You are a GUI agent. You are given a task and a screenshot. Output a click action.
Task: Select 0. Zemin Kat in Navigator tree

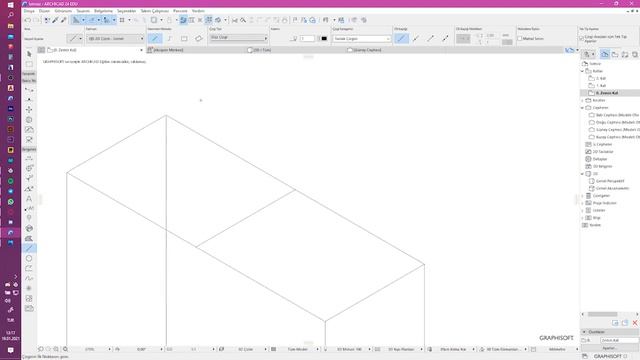click(x=607, y=93)
